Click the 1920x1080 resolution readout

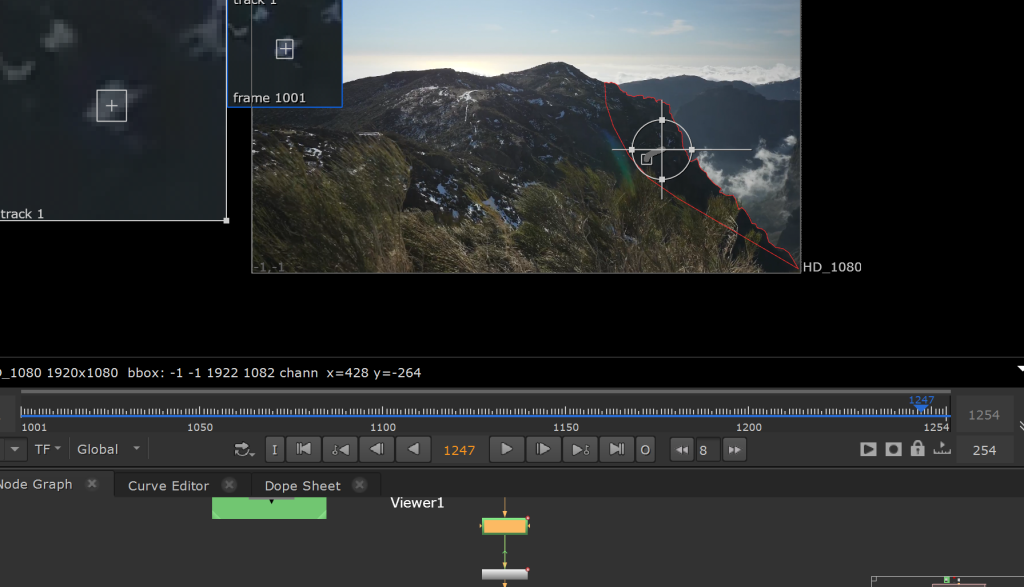(x=82, y=373)
